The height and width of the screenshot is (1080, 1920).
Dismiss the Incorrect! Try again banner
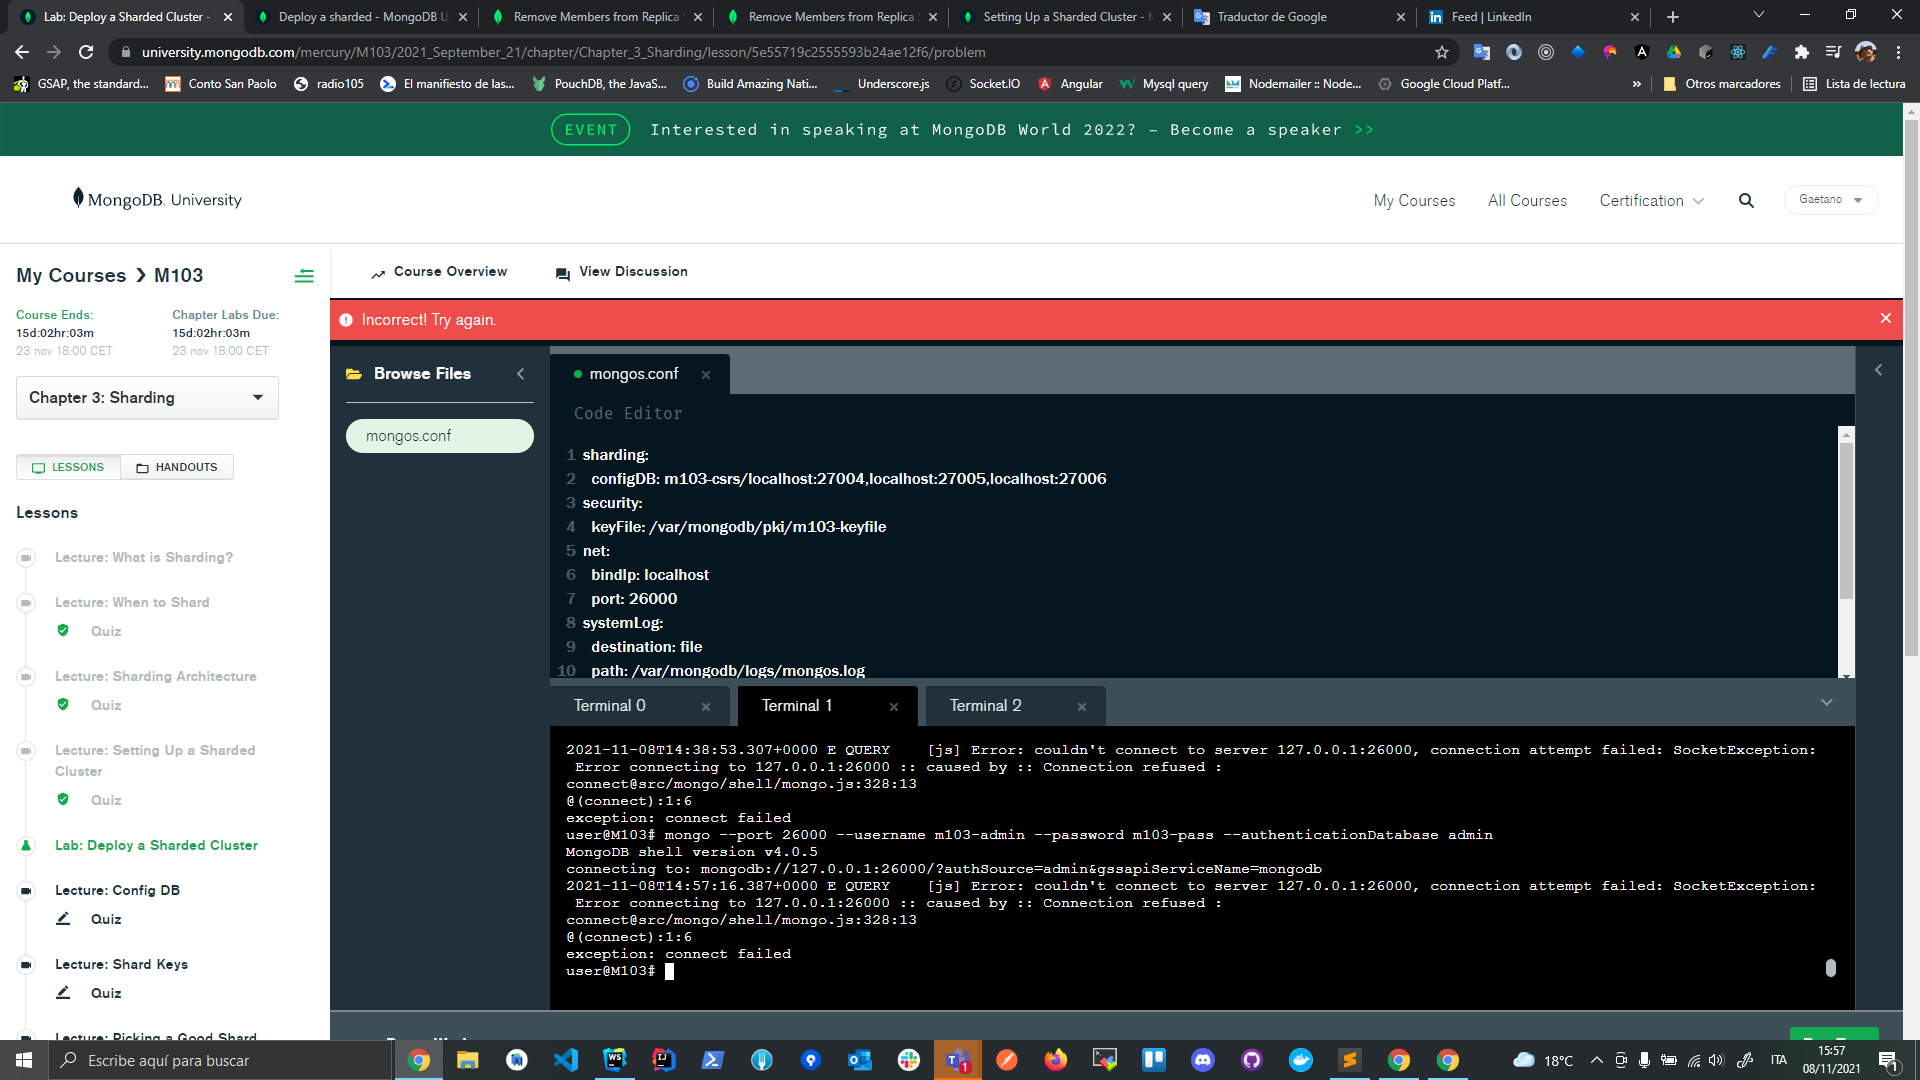click(1885, 319)
